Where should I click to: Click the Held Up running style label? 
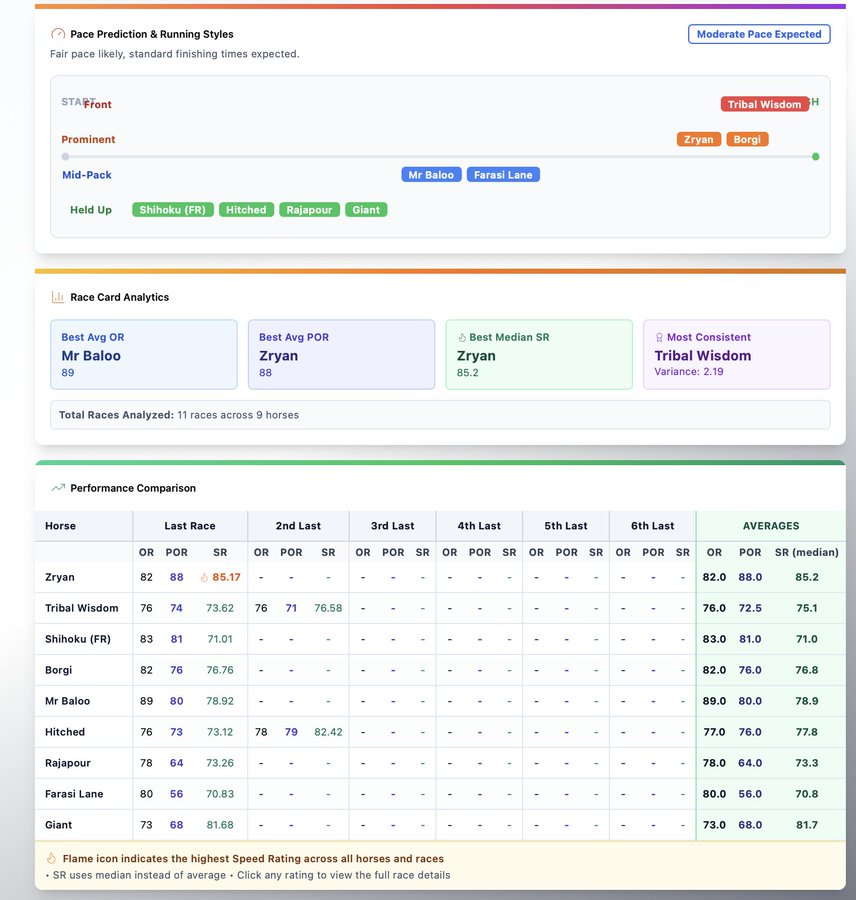point(91,210)
